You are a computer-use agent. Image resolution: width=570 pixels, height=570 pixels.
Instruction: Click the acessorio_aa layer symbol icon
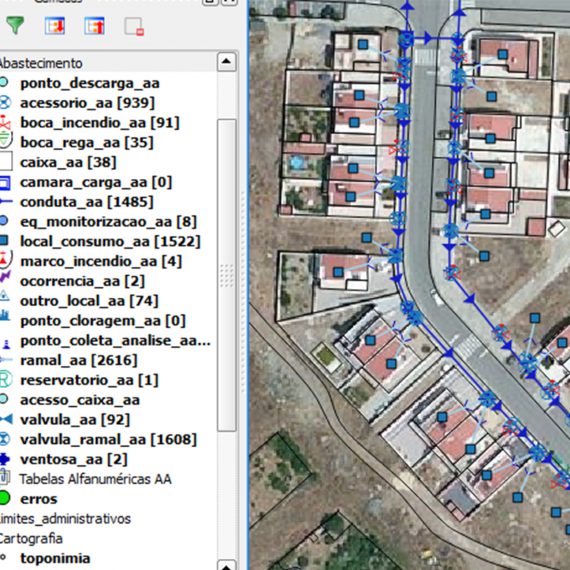5,103
